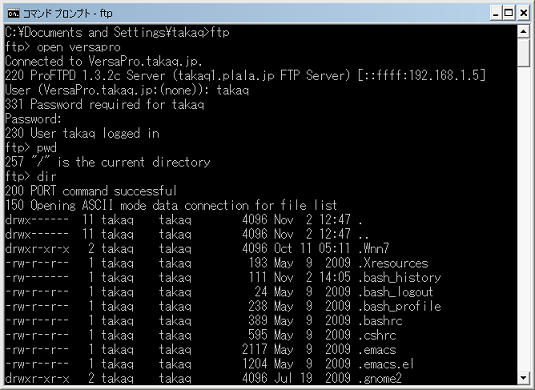Click the .emacs.el file entry

pos(209,364)
